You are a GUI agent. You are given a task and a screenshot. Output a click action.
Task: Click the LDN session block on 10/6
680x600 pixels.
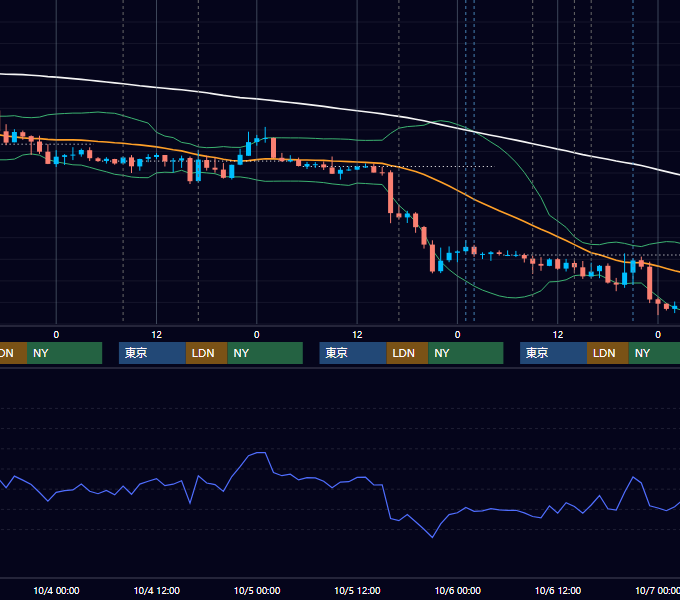pos(608,353)
